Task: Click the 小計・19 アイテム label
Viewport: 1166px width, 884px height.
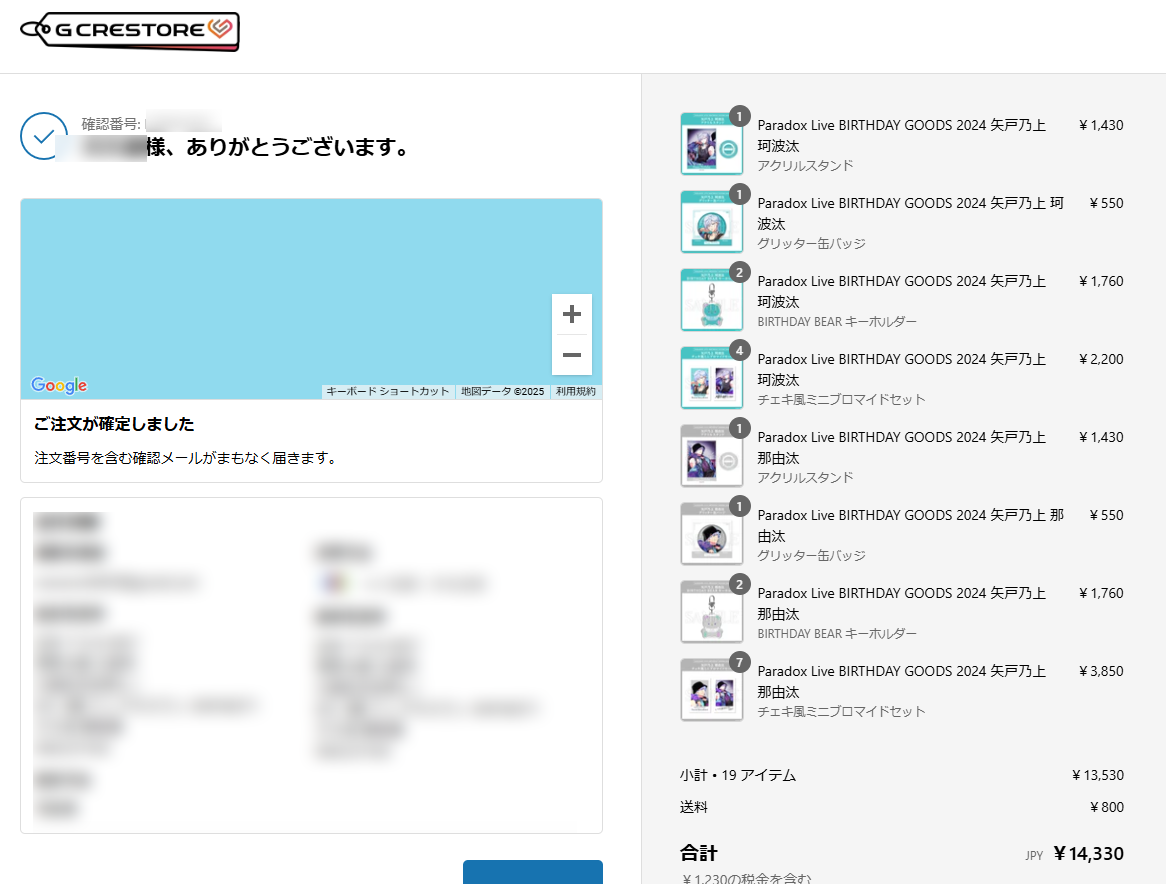Action: pos(738,775)
